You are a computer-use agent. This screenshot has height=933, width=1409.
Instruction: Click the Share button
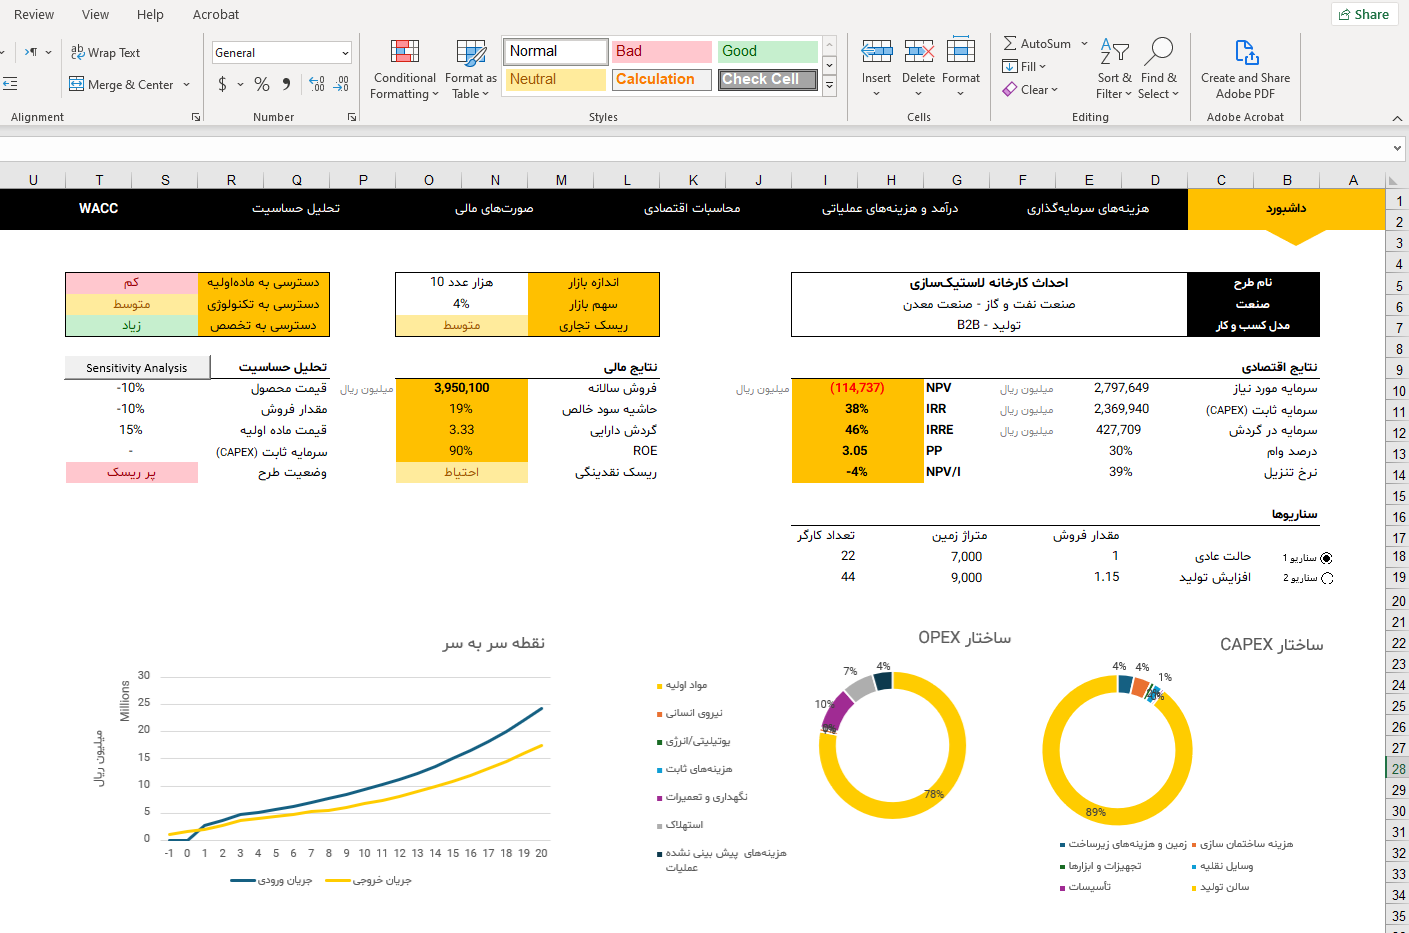pos(1363,14)
